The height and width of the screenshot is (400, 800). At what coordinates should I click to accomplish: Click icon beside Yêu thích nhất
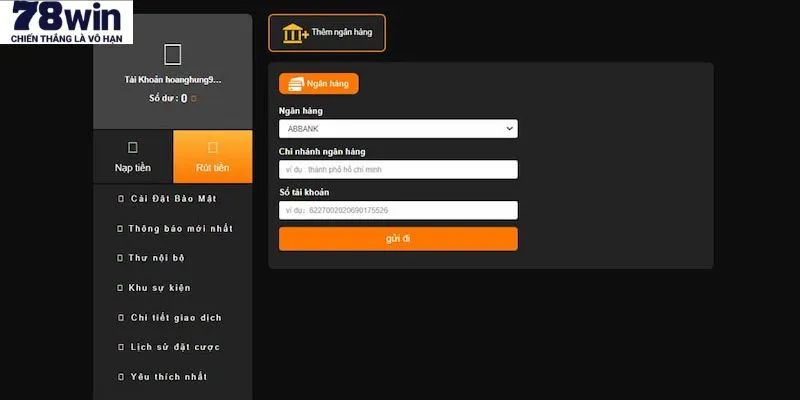[x=120, y=377]
